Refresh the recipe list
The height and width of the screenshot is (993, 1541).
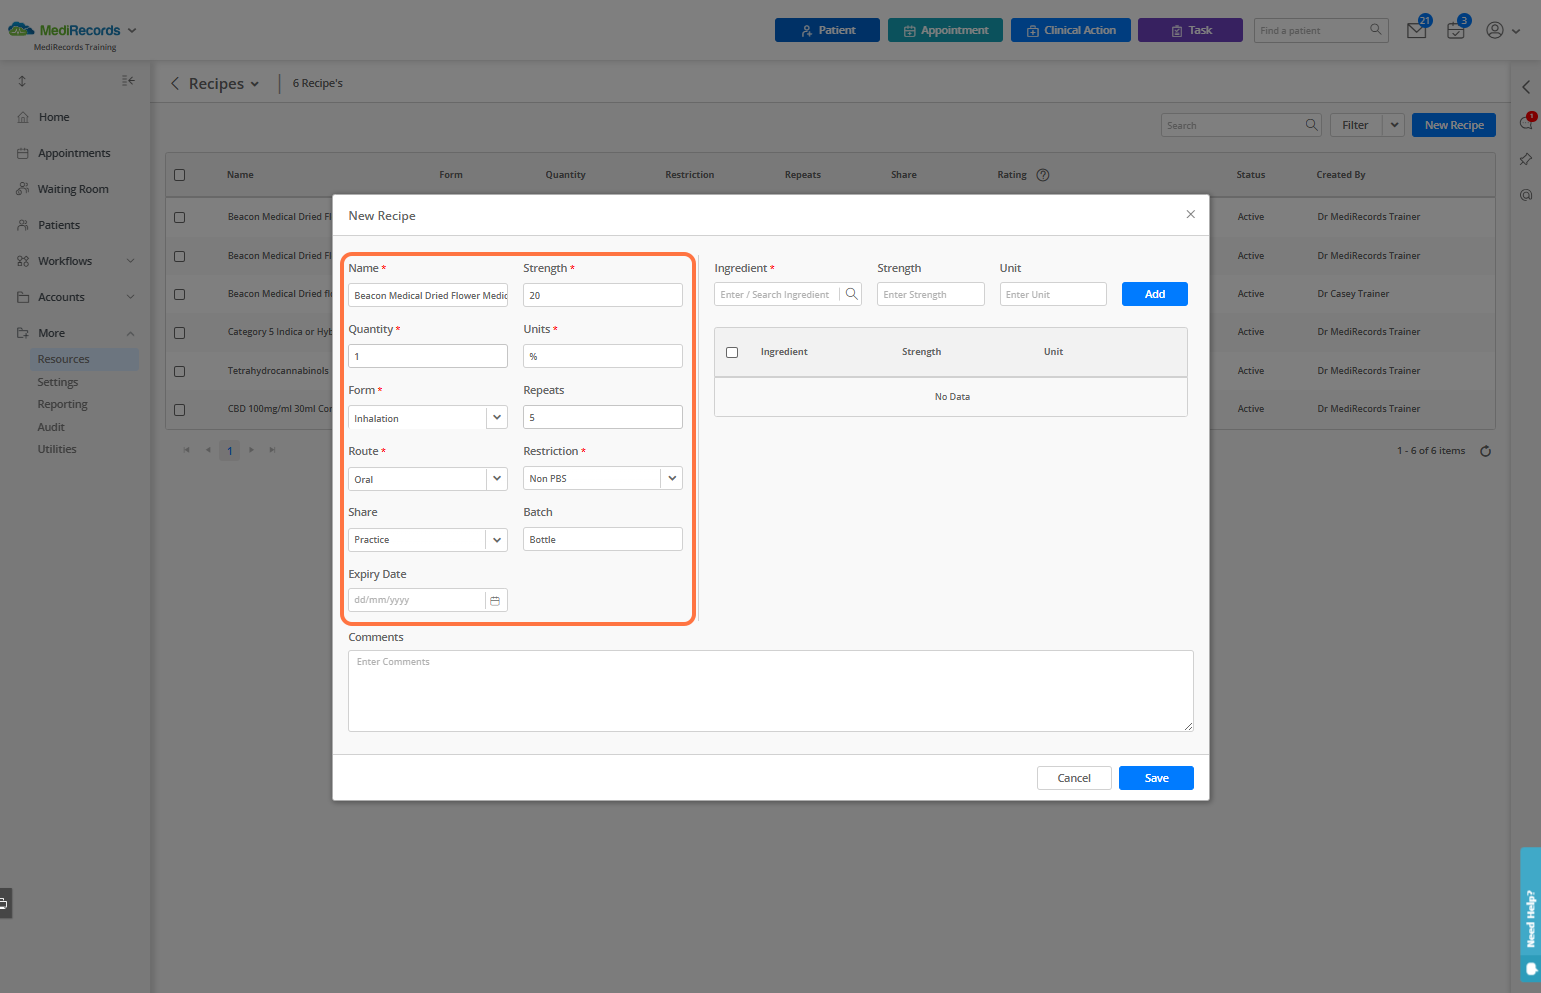point(1486,451)
